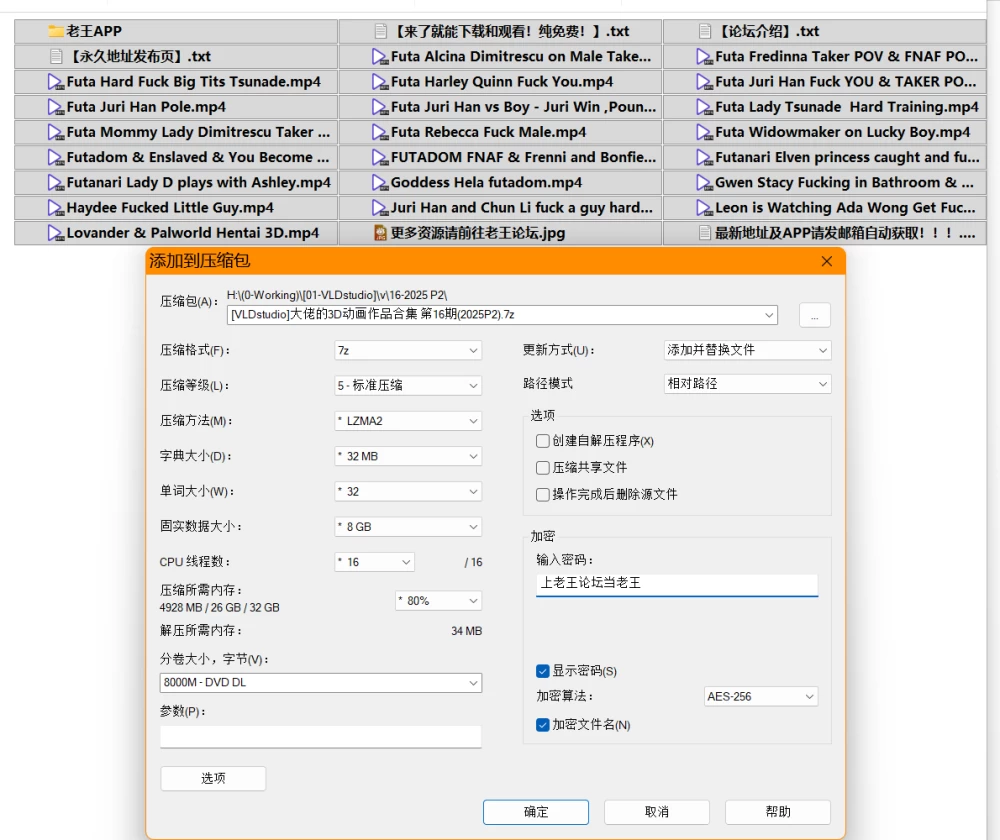Click video icon of Futa Fredinna Taker file

[x=705, y=57]
